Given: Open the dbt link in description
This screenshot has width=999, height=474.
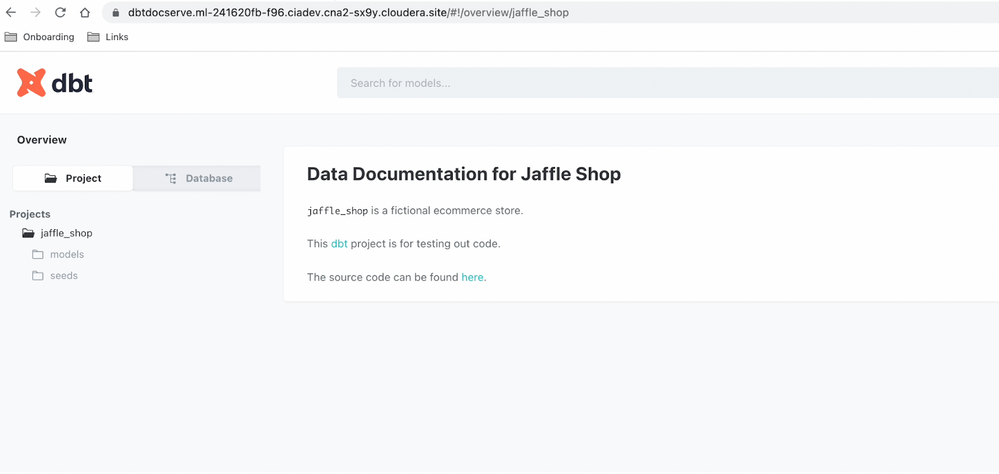Looking at the screenshot, I should (339, 244).
